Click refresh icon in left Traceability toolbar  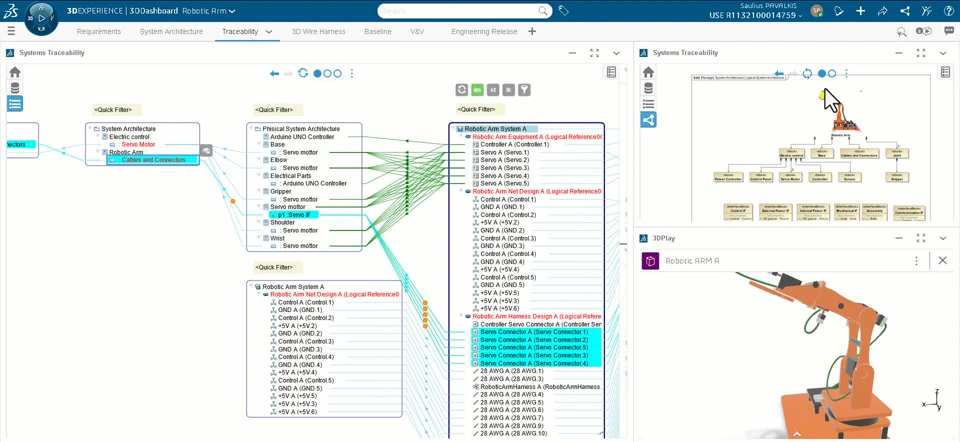click(x=303, y=73)
